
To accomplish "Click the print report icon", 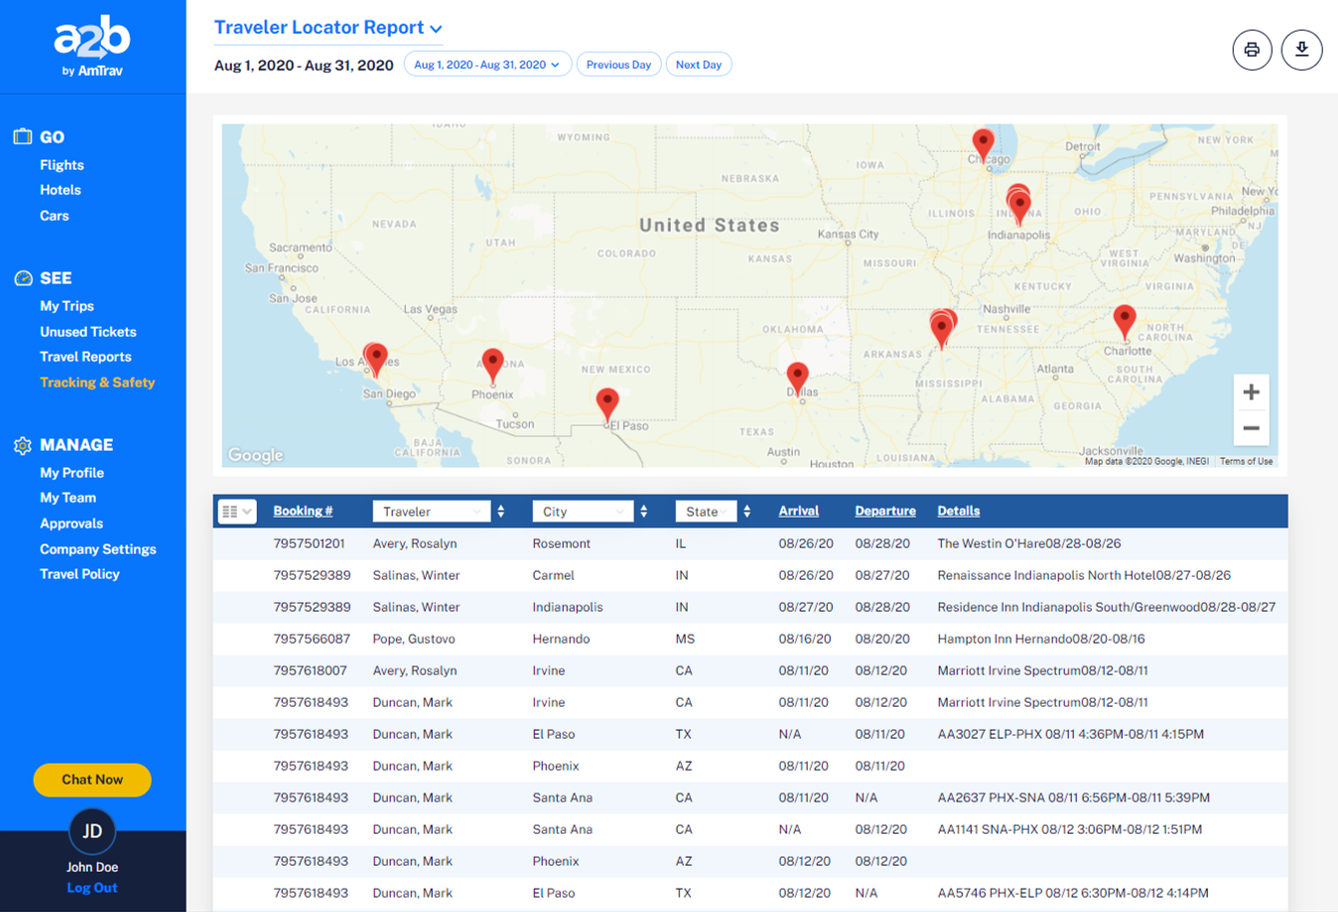I will [1251, 50].
